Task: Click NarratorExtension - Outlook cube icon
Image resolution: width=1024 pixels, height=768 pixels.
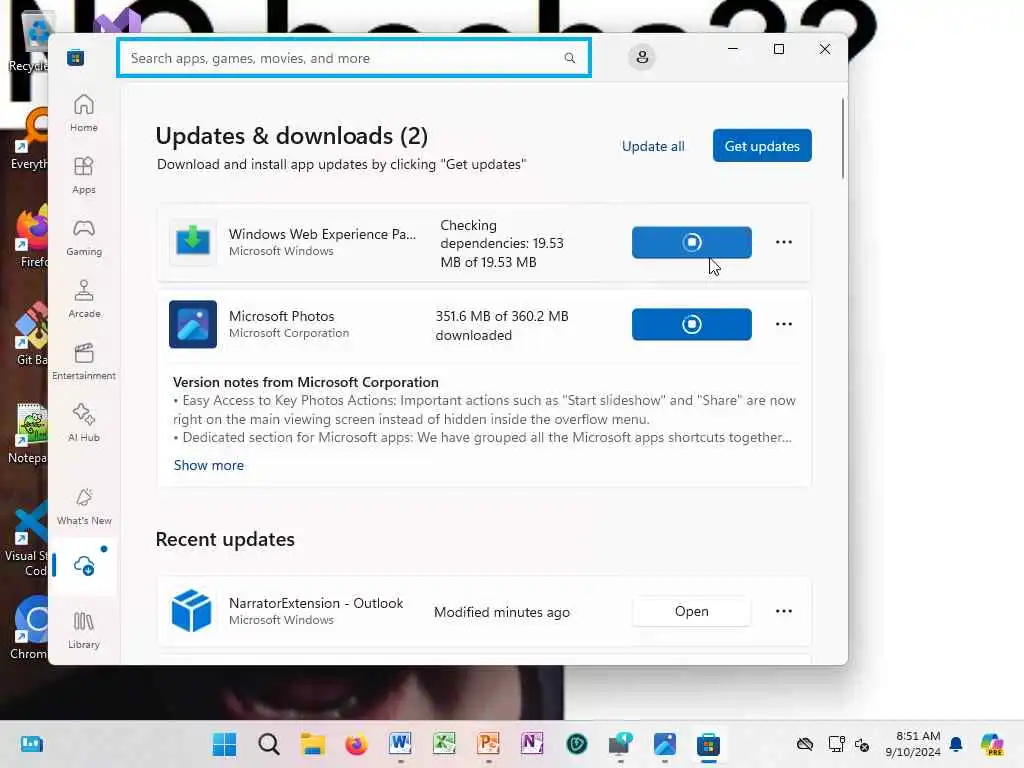Action: 191,611
